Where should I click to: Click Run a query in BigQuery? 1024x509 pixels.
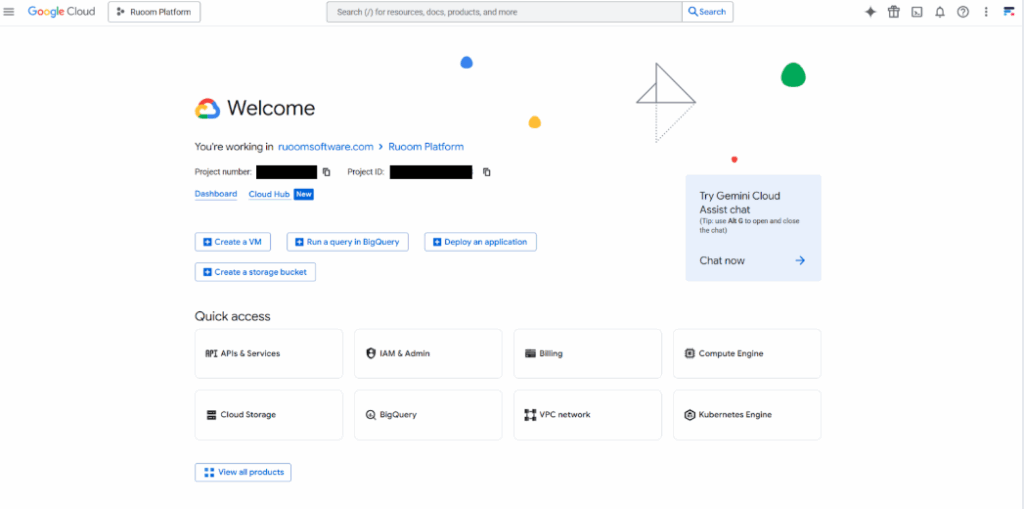pos(347,242)
